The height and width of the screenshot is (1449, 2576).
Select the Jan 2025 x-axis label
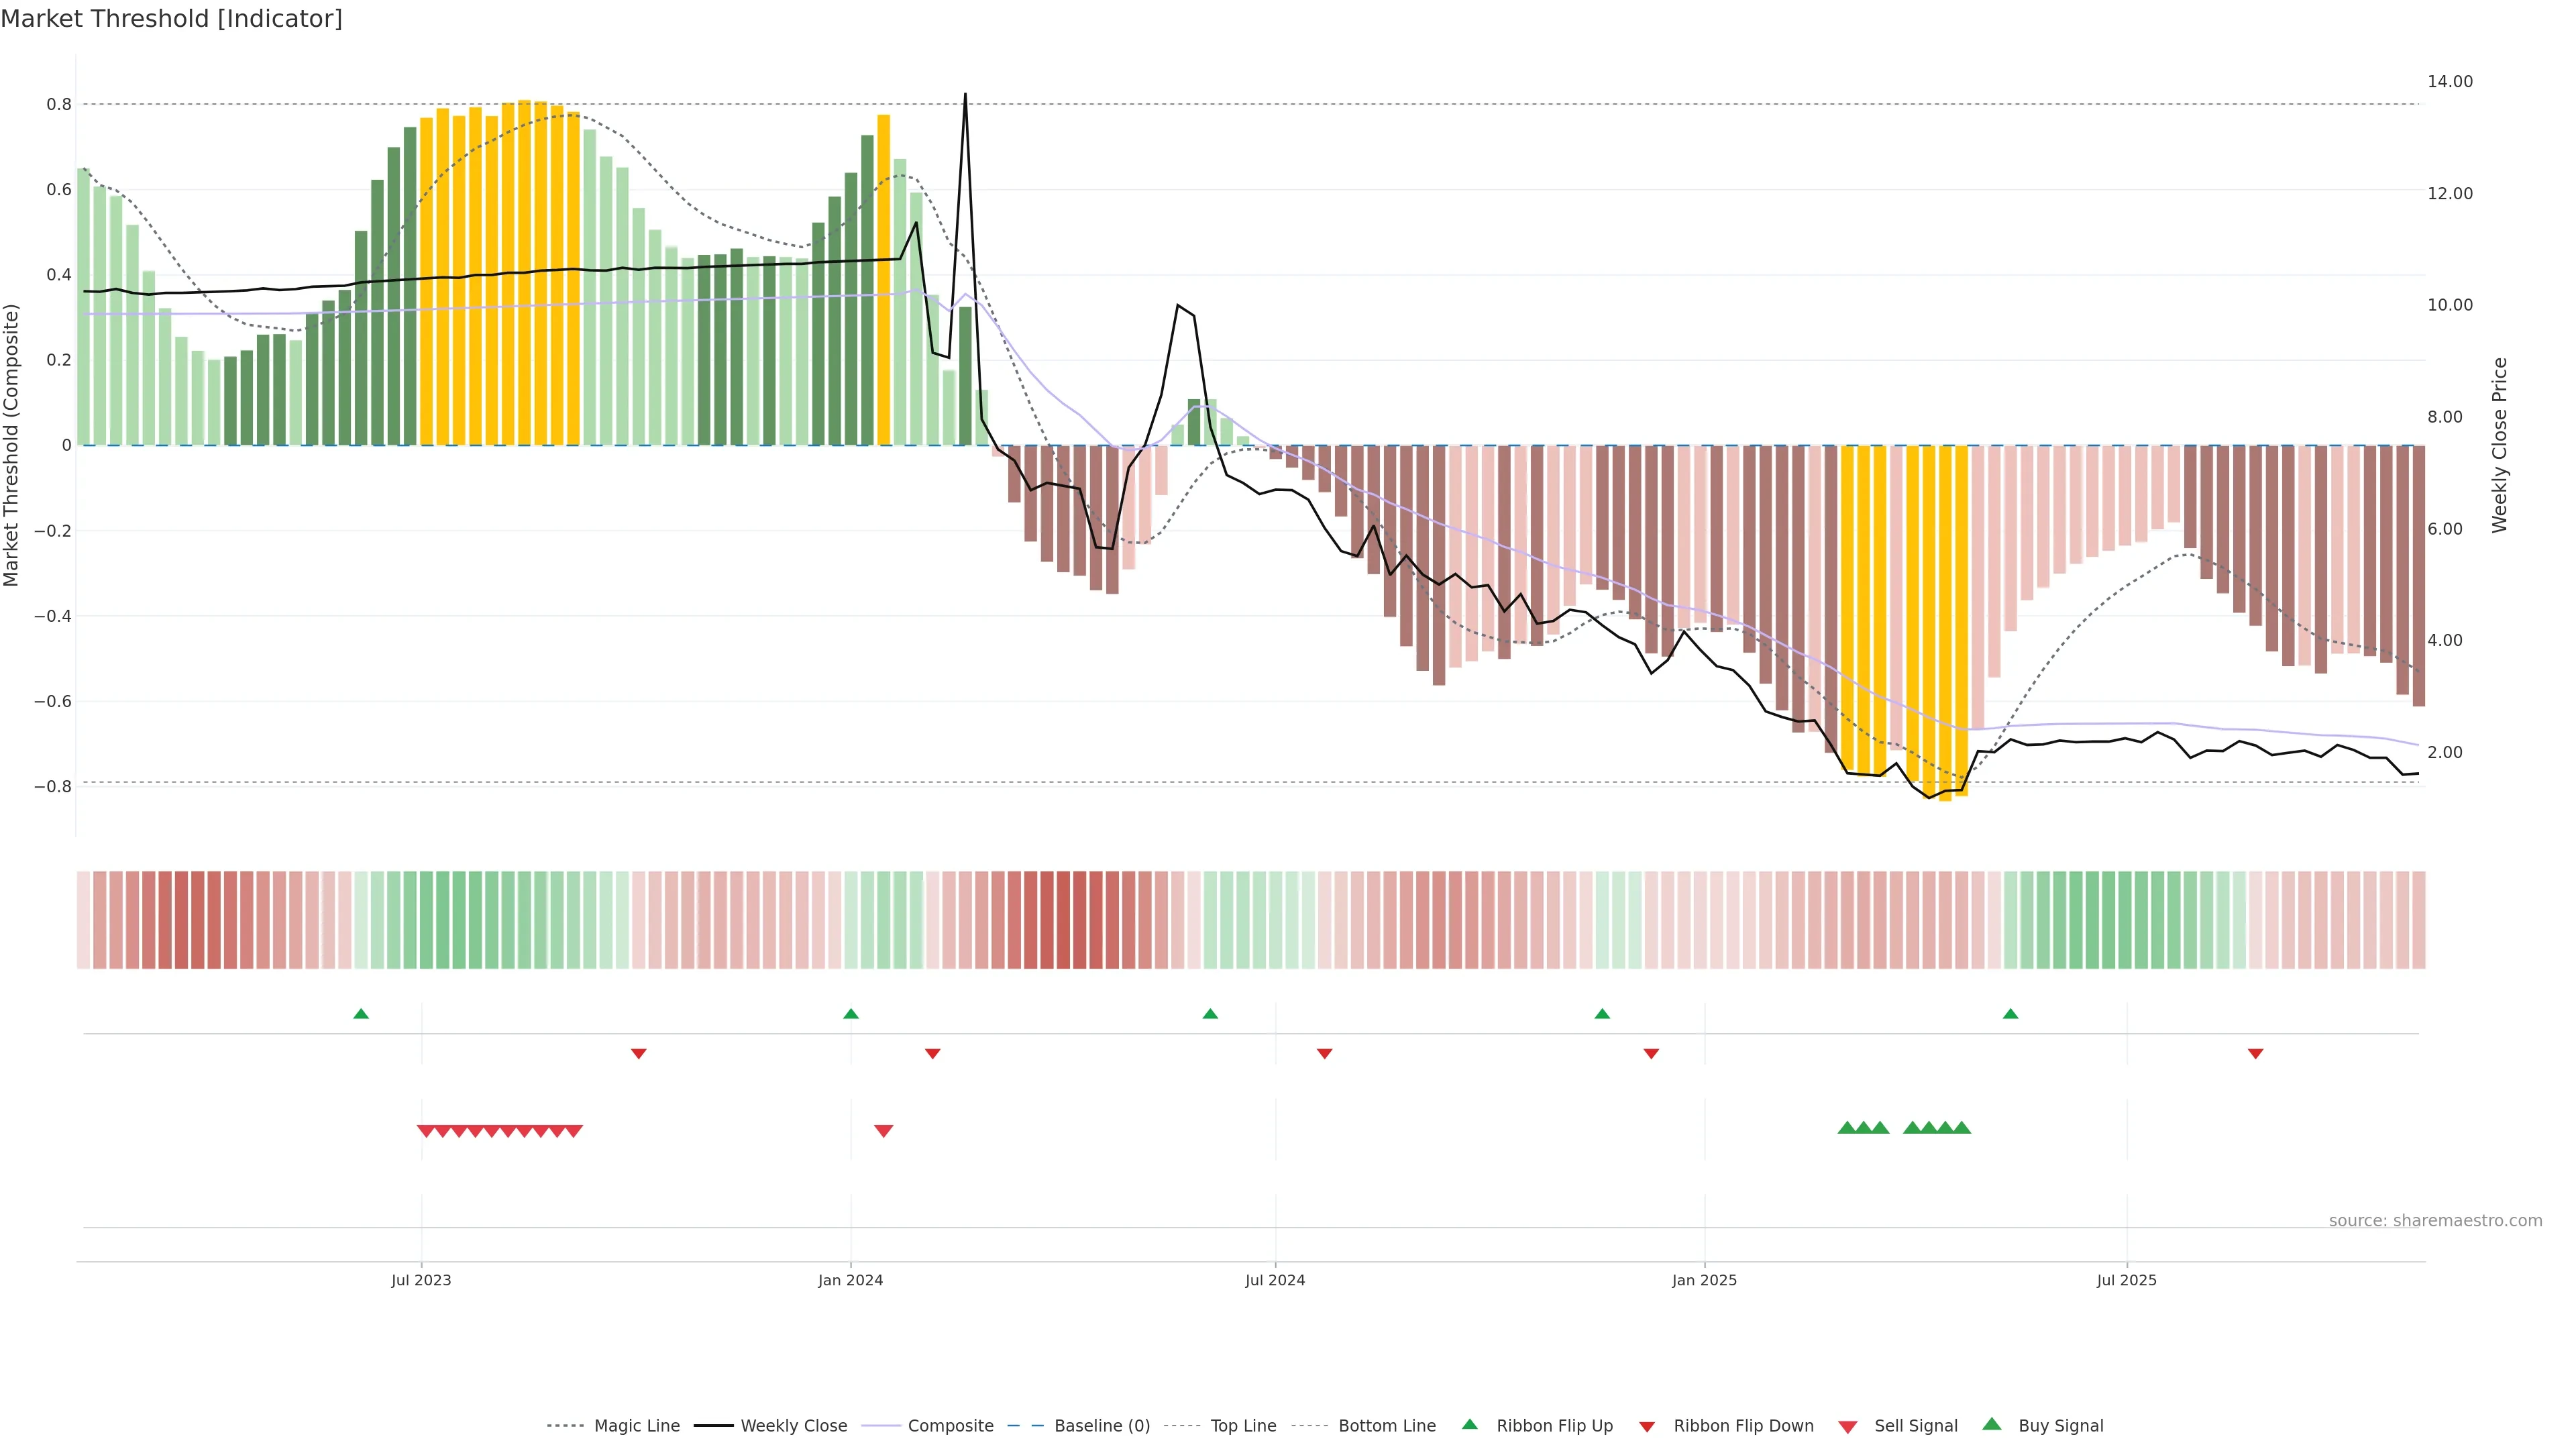1704,1280
